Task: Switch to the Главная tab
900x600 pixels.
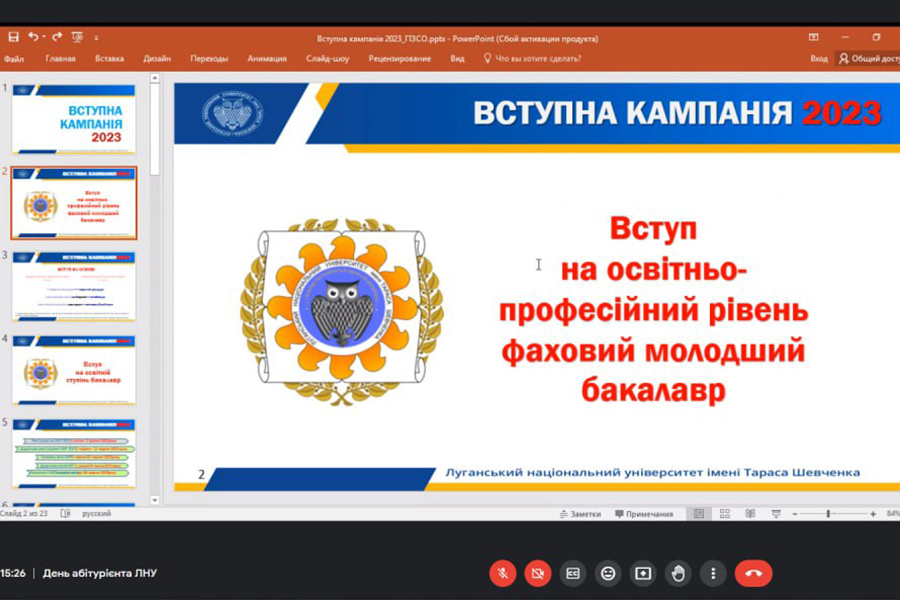Action: pos(60,59)
